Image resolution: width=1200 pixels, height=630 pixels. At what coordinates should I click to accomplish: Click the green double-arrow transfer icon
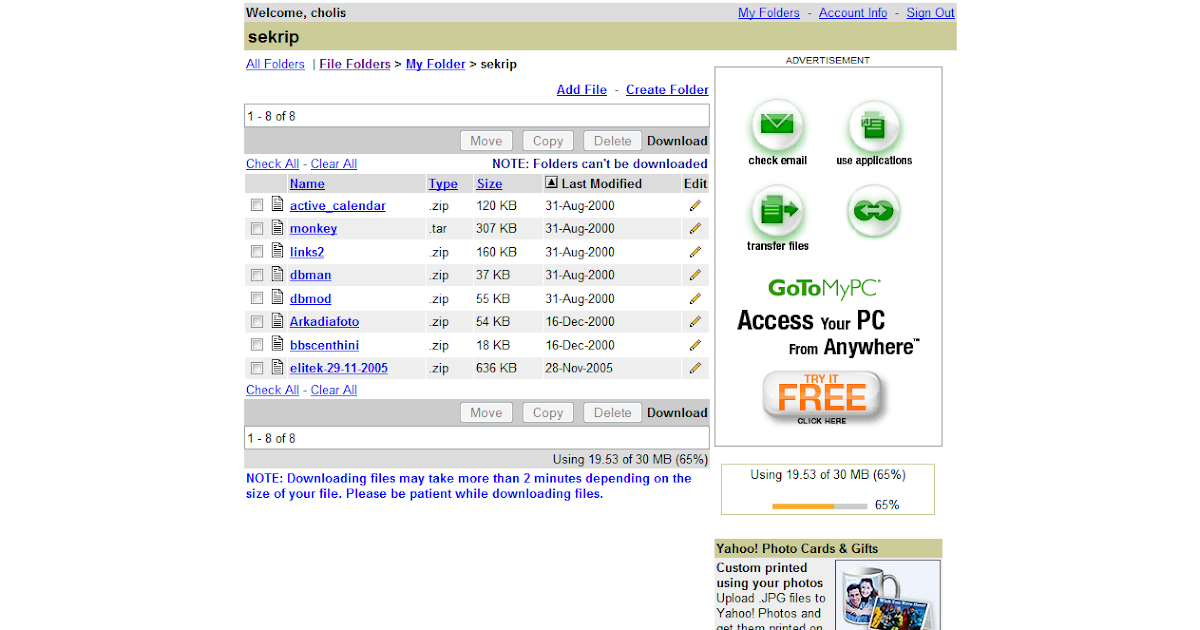tap(874, 211)
